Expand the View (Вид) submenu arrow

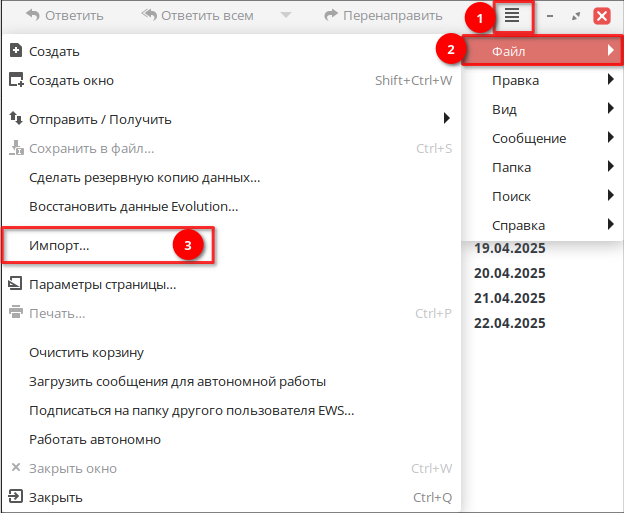[611, 108]
